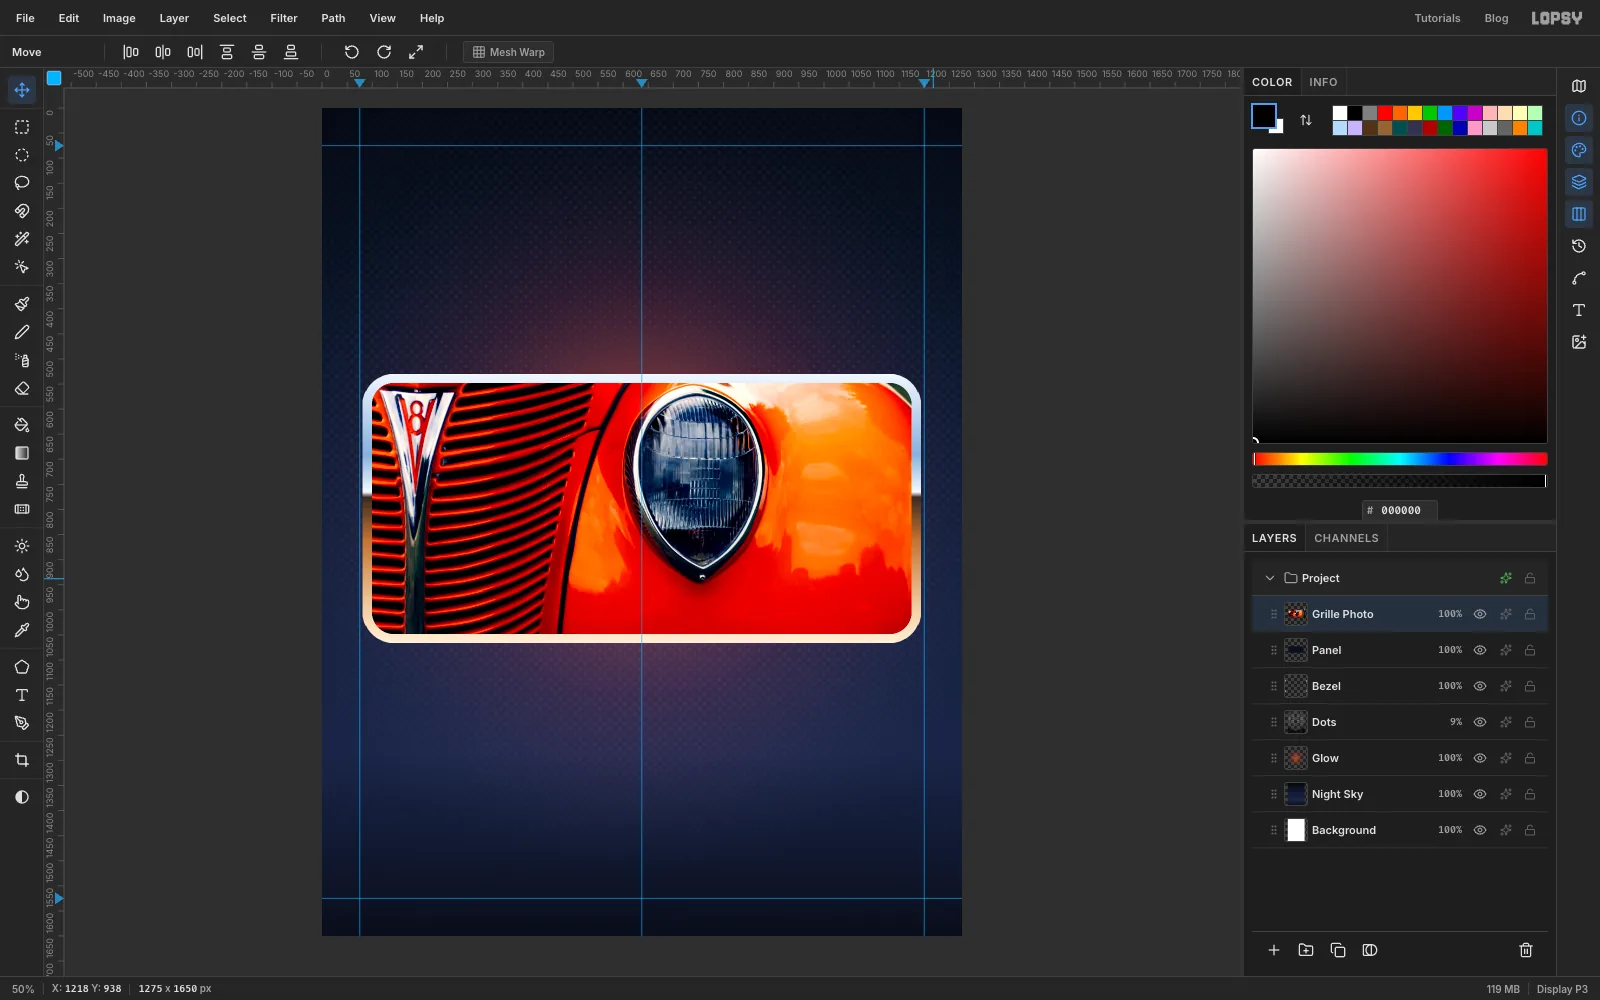Switch to the Info tab
Viewport: 1600px width, 1000px height.
point(1323,82)
